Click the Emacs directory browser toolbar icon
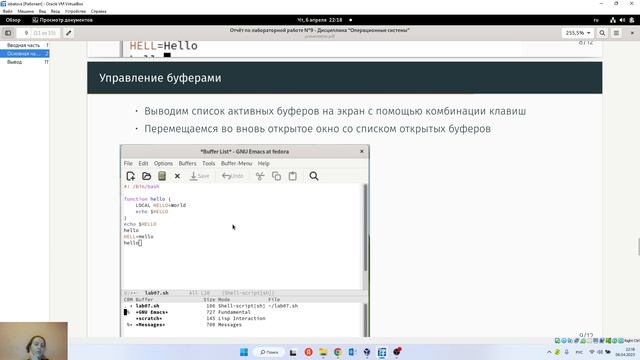 [x=162, y=176]
